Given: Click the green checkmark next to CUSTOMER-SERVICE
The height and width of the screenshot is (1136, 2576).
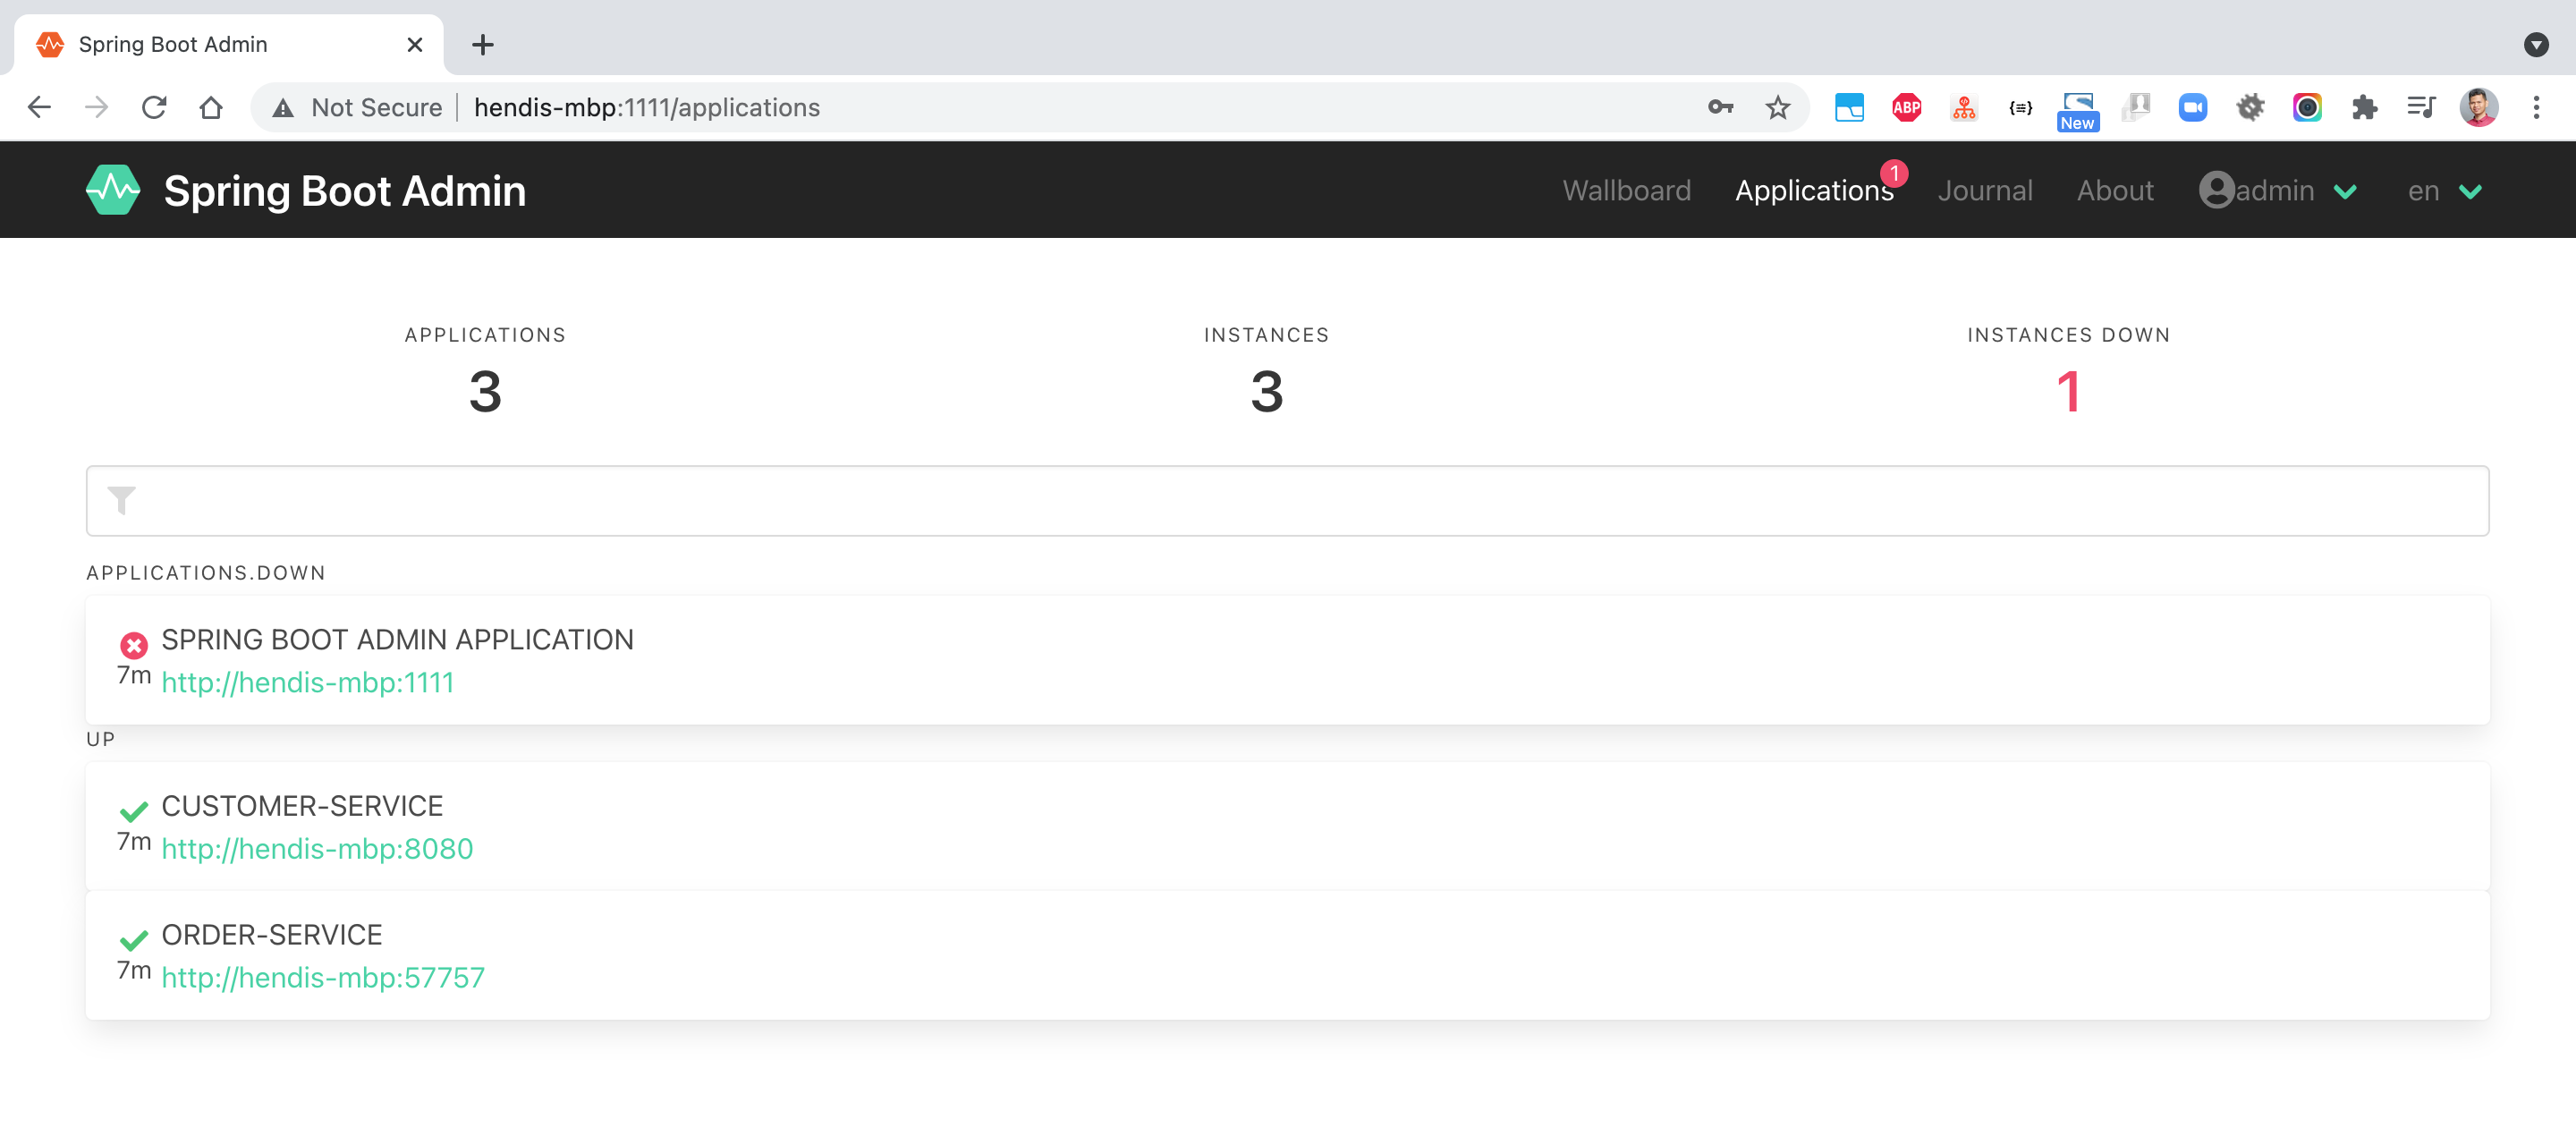Looking at the screenshot, I should [135, 810].
